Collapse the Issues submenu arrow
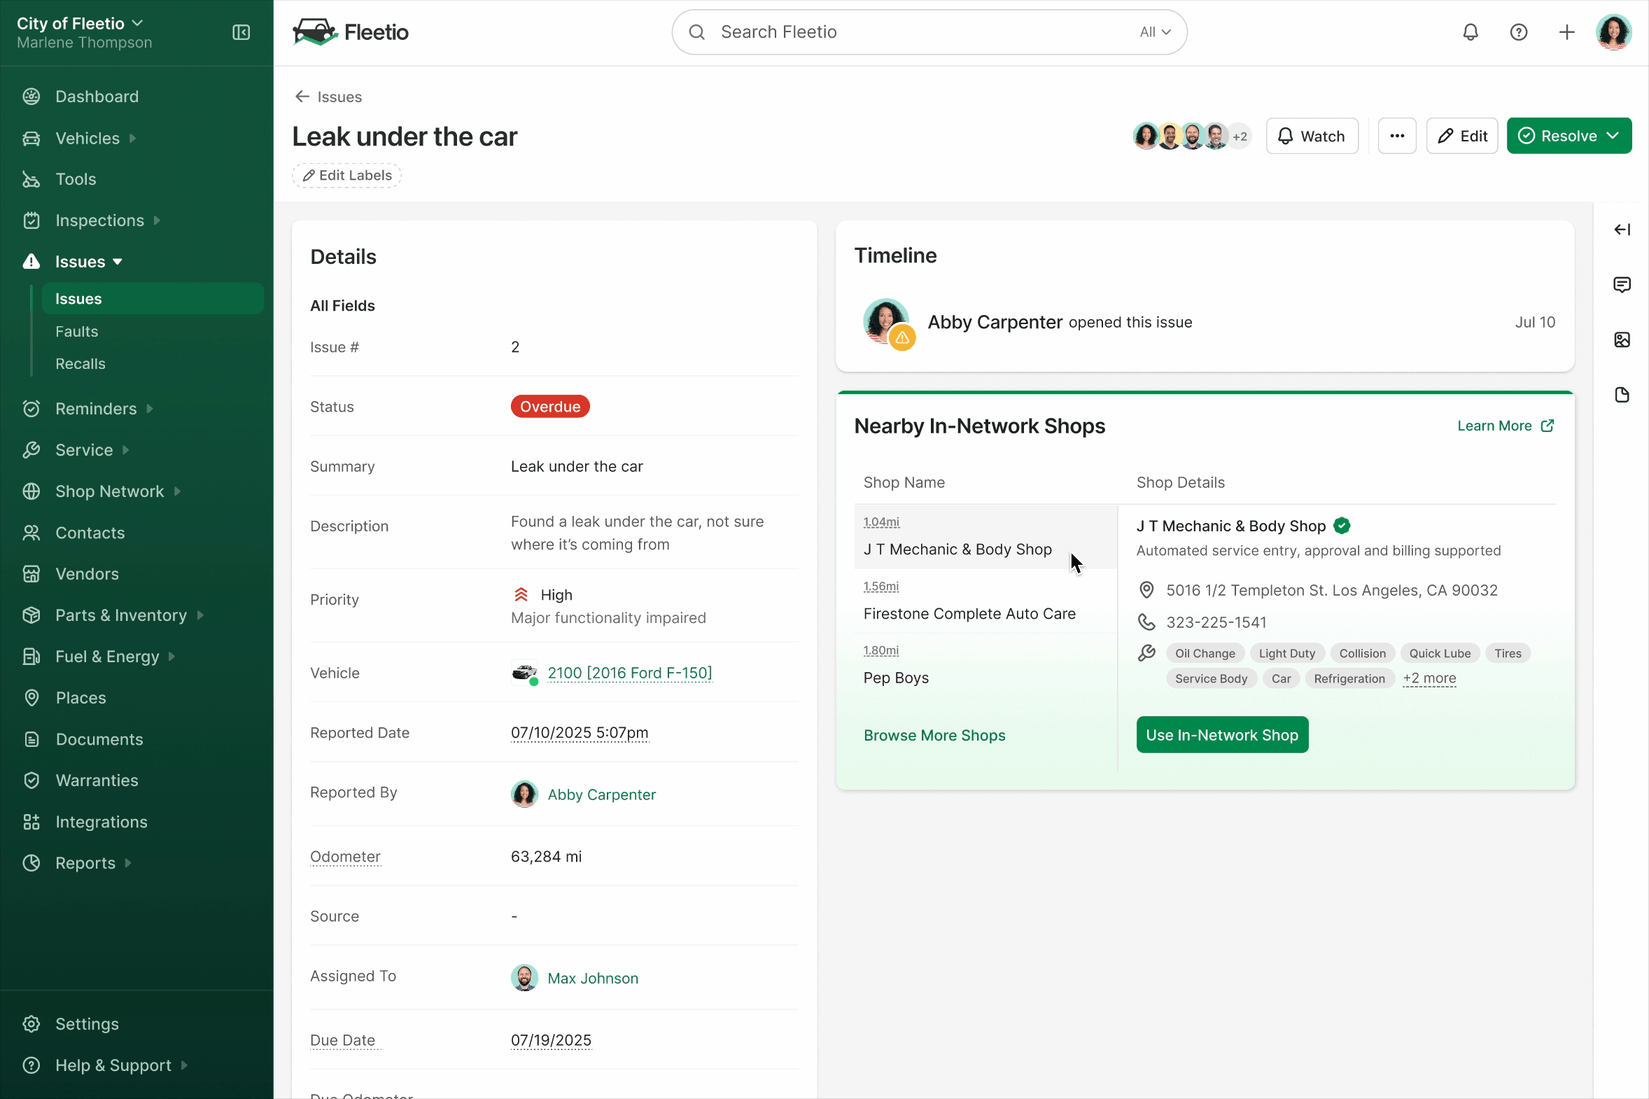1649x1099 pixels. click(x=118, y=262)
